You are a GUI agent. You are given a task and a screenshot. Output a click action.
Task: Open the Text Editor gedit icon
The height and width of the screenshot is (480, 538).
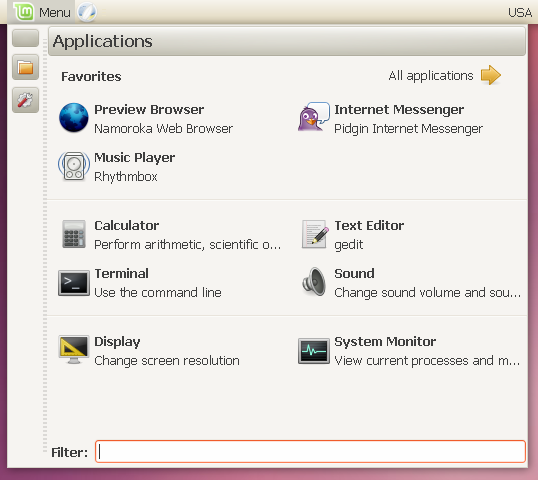[x=314, y=234]
